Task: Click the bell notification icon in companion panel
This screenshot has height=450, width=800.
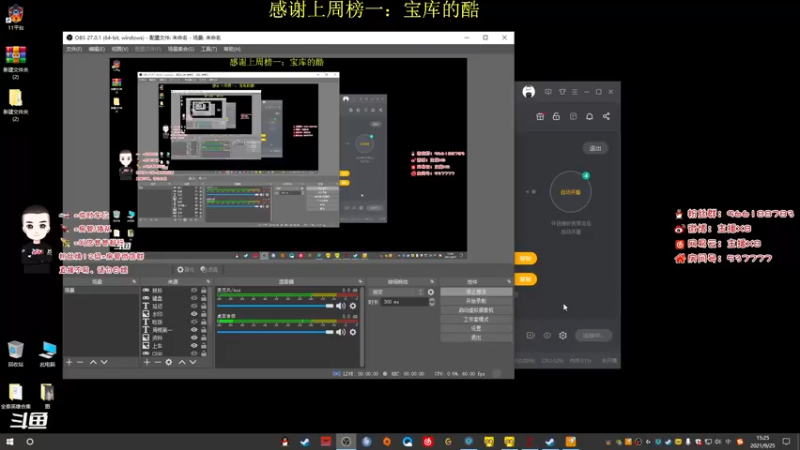Action: coord(589,116)
